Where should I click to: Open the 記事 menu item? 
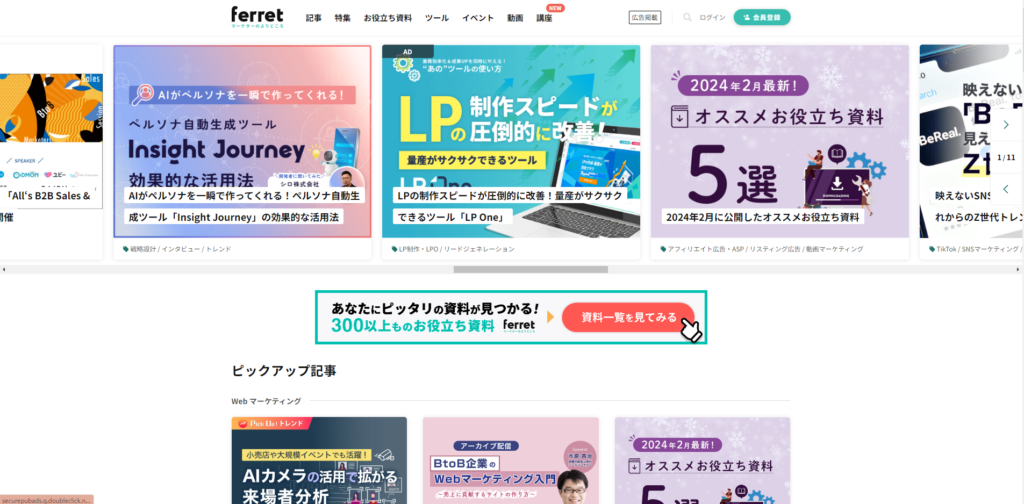313,18
